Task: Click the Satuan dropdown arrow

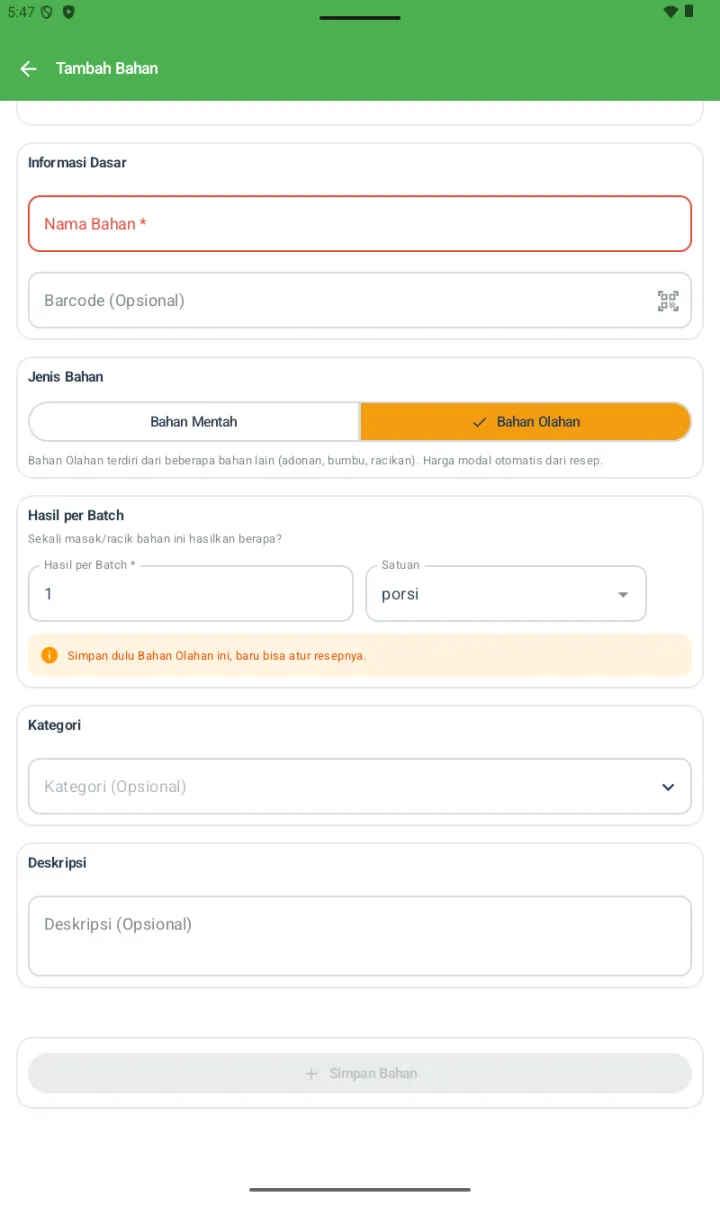Action: click(623, 595)
